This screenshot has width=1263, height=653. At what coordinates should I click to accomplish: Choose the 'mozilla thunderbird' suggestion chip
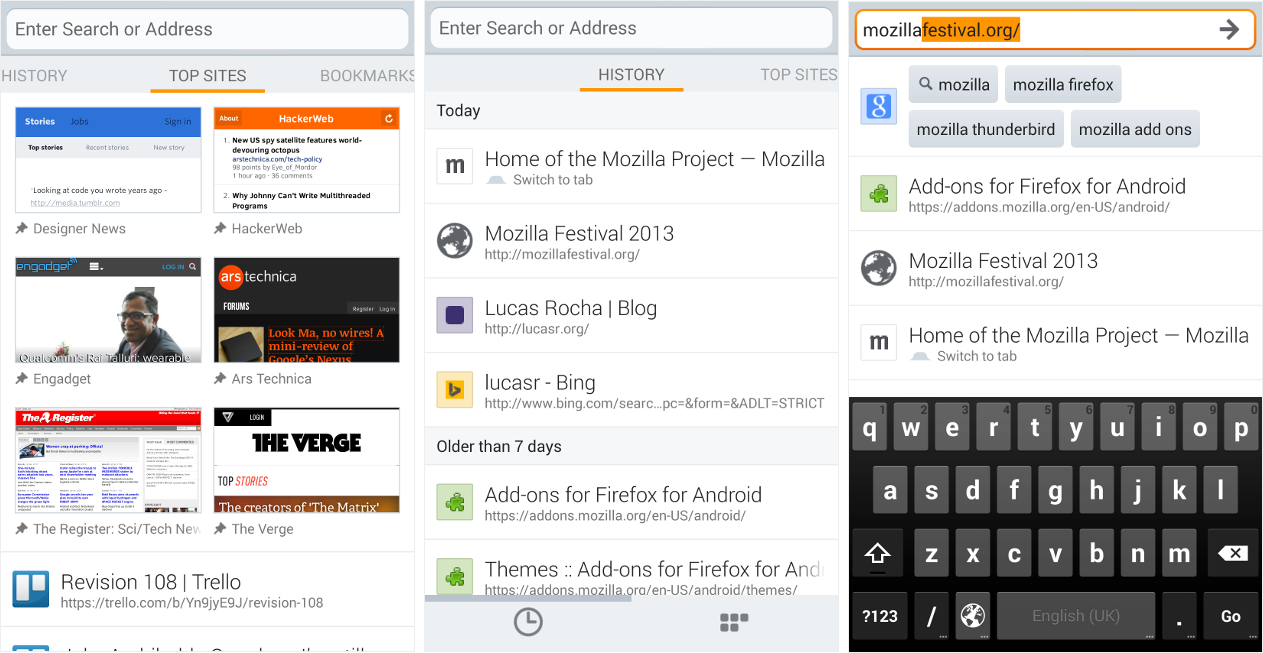tap(986, 129)
